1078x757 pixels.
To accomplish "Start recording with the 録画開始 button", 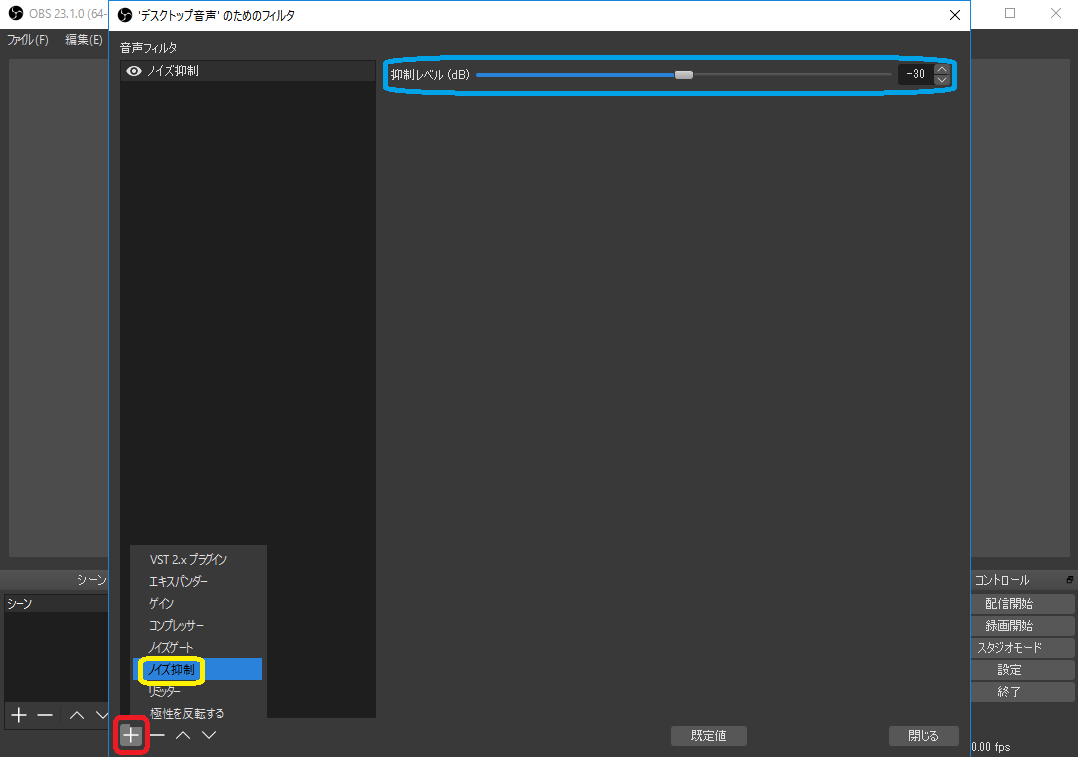I will [x=1009, y=625].
